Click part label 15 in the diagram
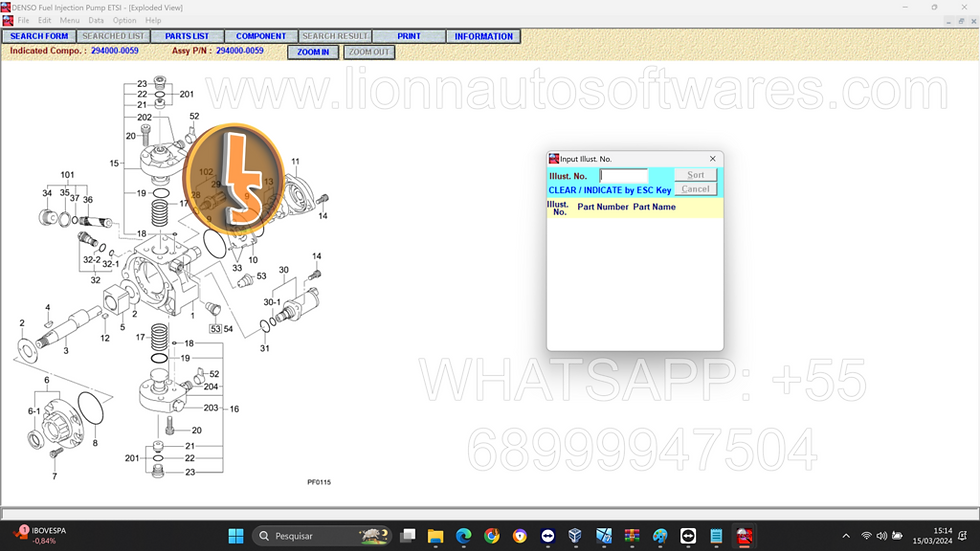Screen dimensions: 980x551 [114, 163]
